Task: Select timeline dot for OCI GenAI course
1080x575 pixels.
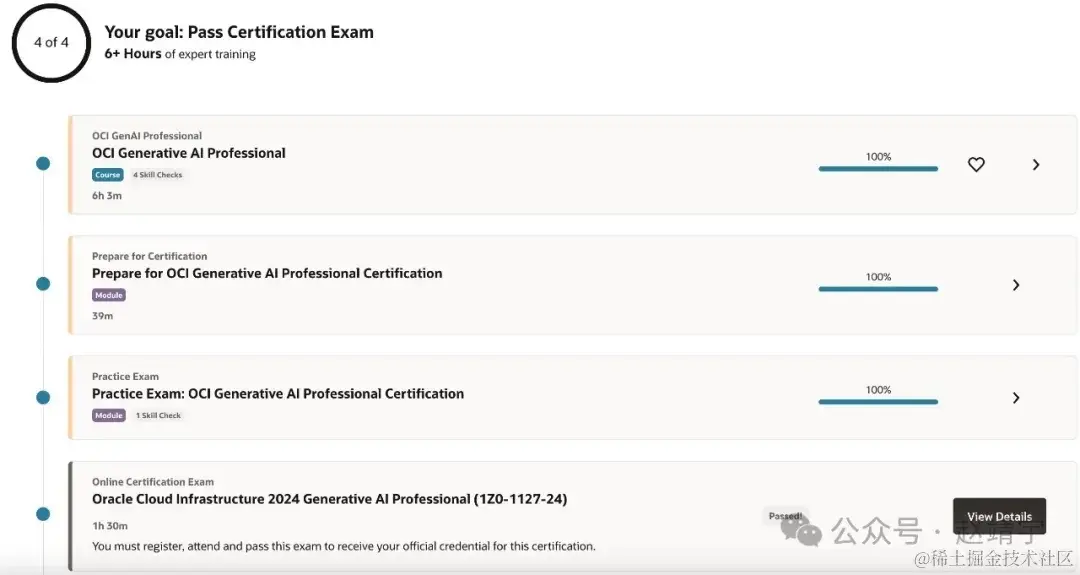Action: click(x=43, y=163)
